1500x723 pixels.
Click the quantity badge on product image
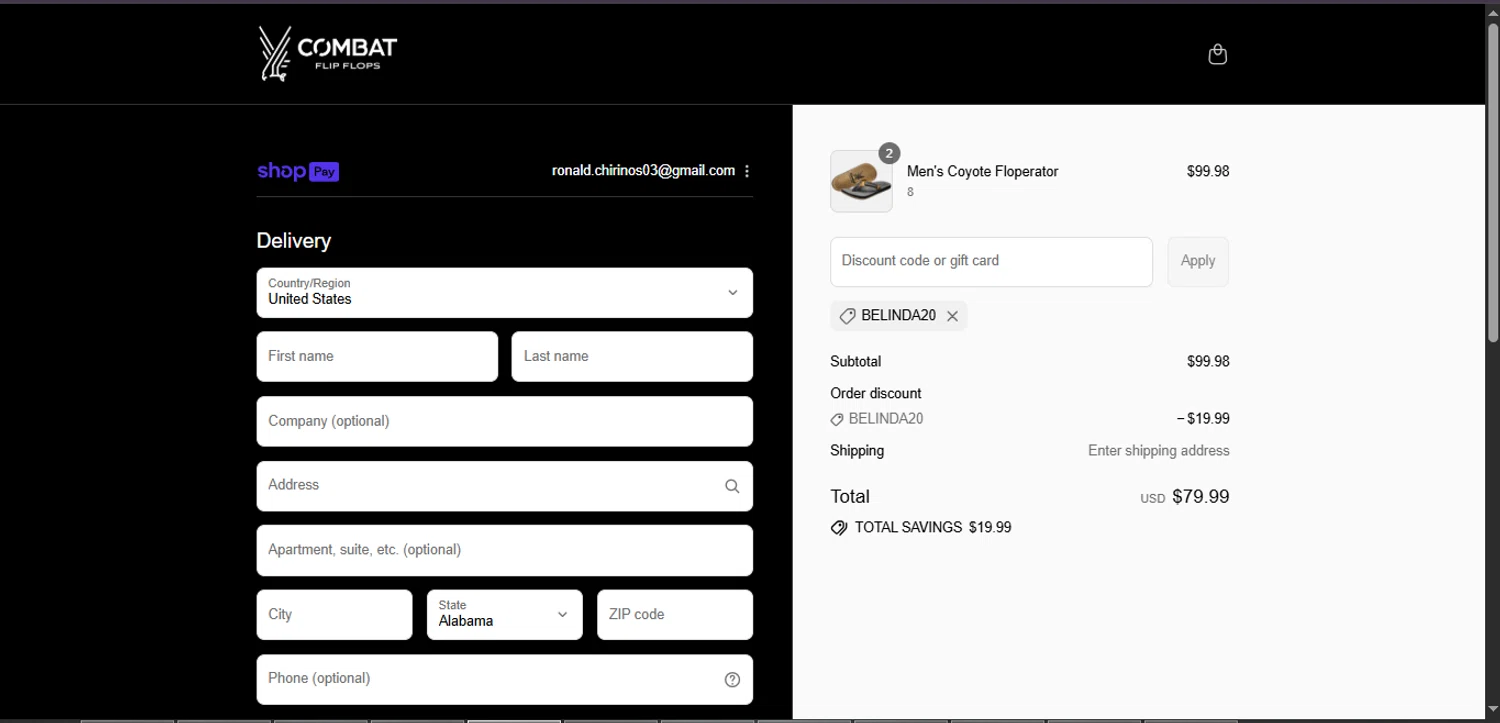coord(889,153)
